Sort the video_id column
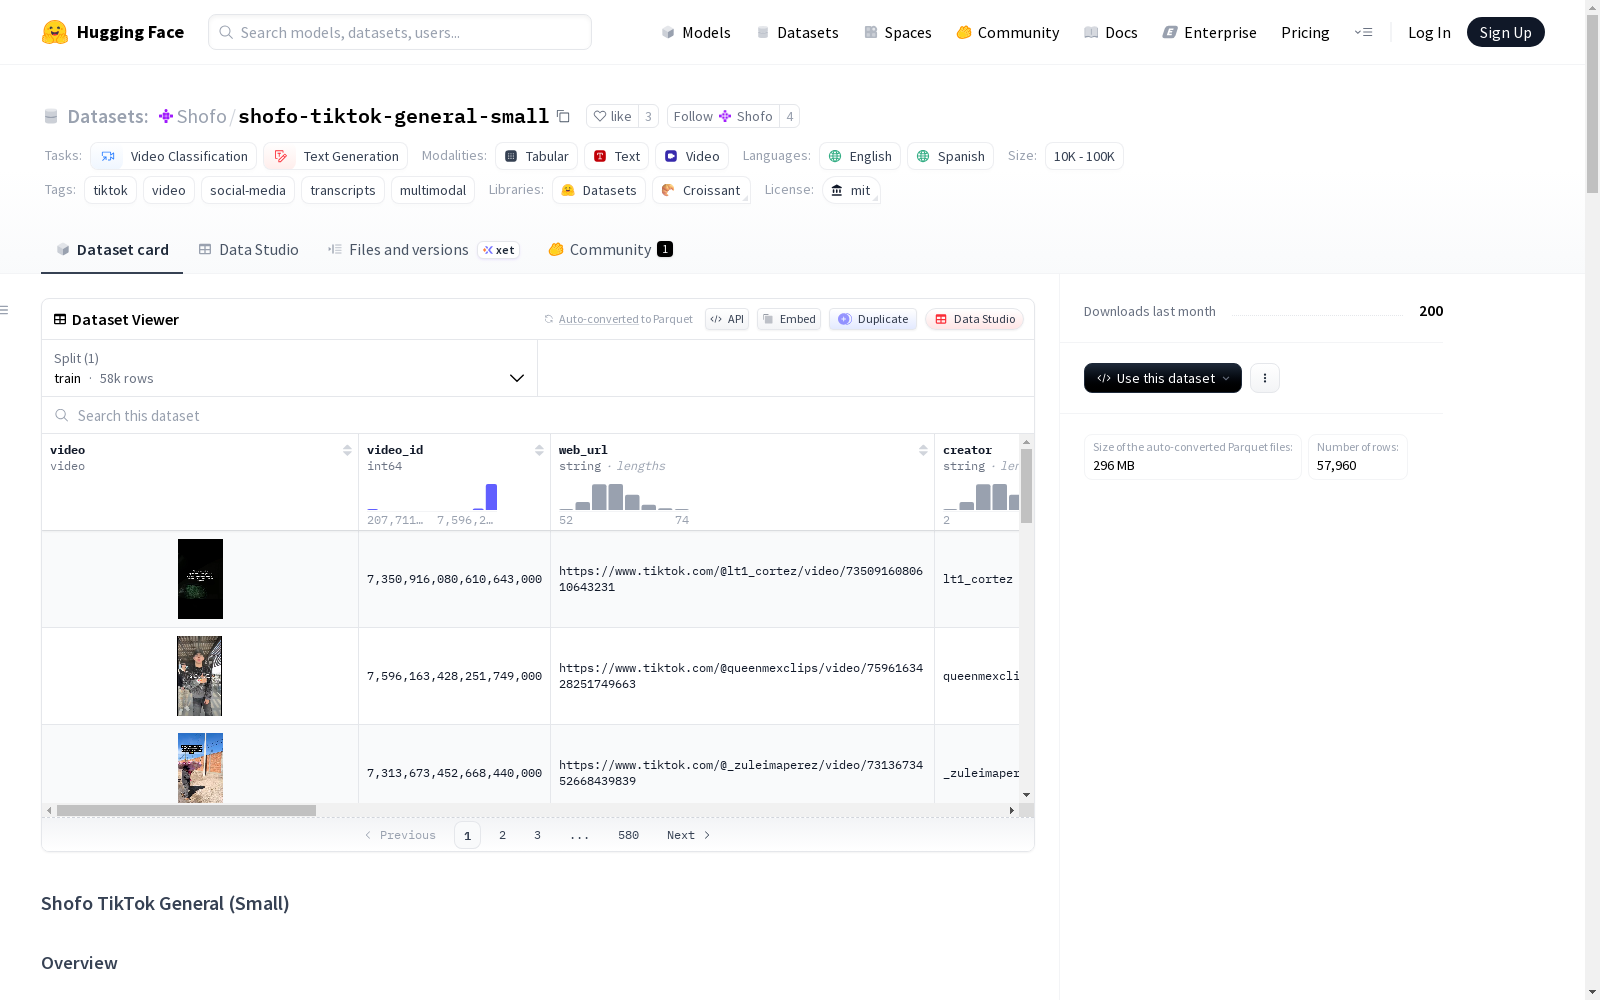 pyautogui.click(x=539, y=450)
